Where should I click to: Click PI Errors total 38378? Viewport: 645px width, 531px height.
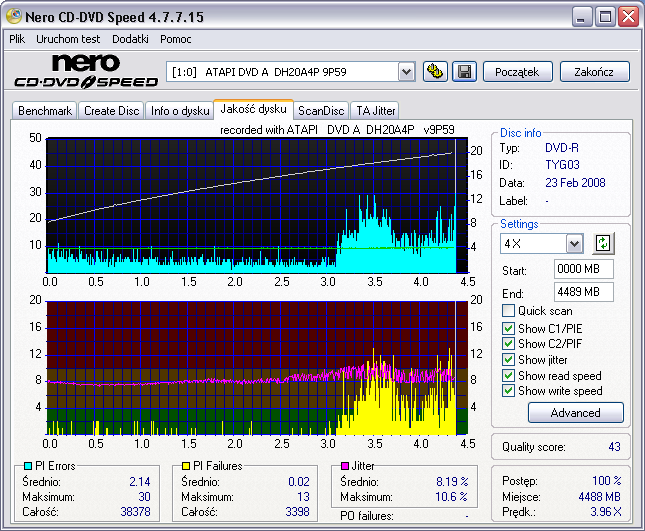tap(135, 512)
